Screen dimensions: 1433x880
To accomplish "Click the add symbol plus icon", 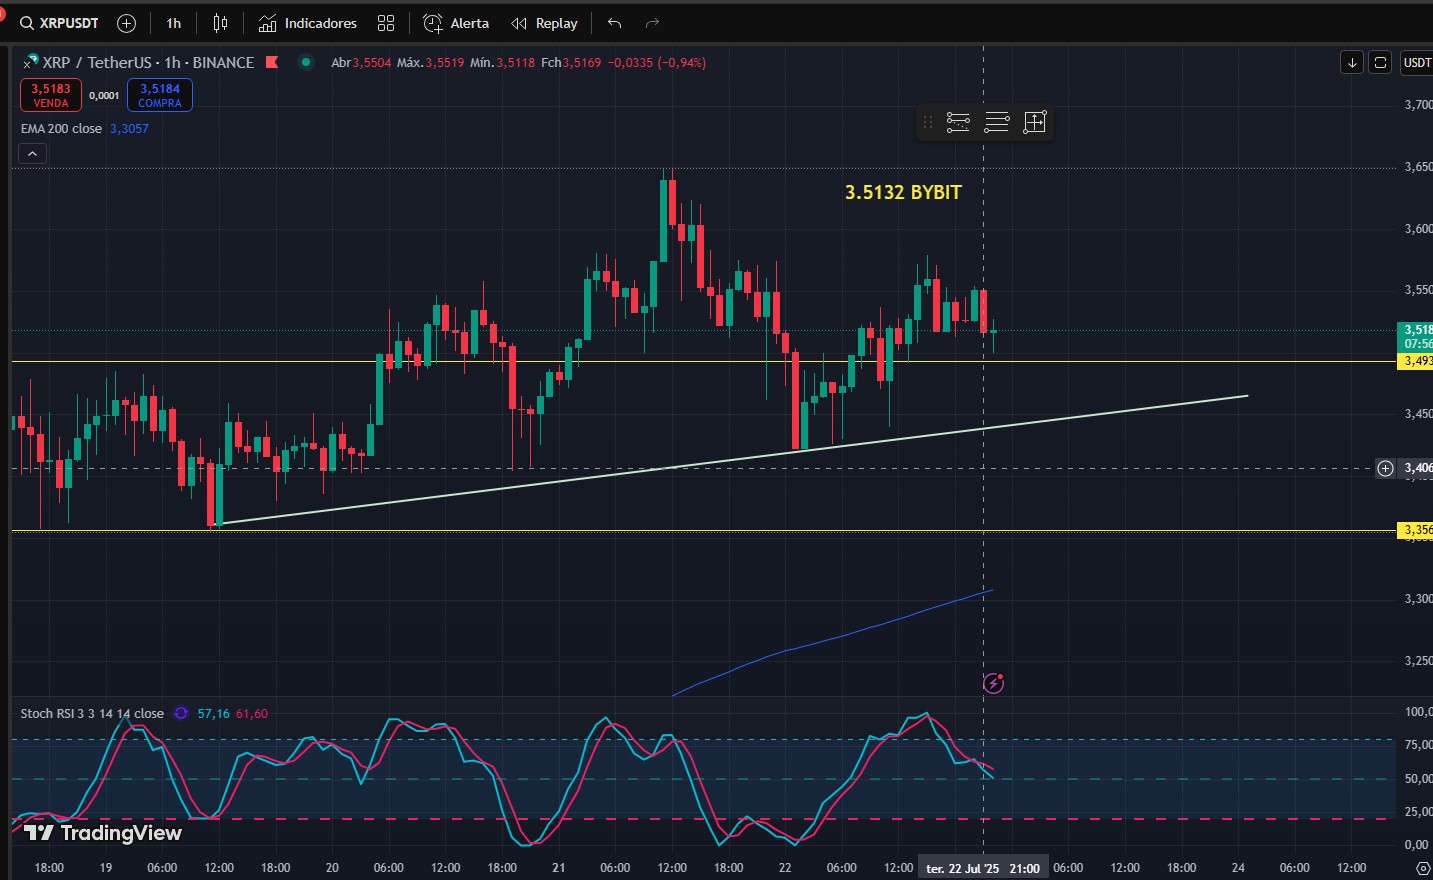I will click(127, 23).
